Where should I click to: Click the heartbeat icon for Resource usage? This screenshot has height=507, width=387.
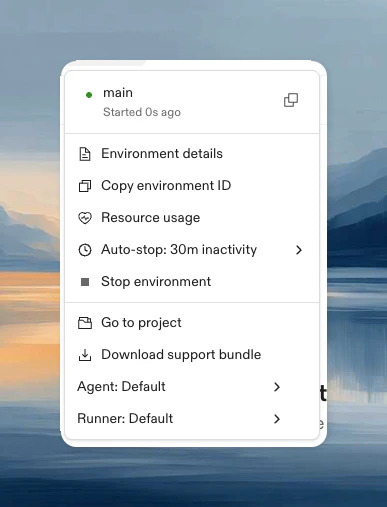tap(85, 218)
